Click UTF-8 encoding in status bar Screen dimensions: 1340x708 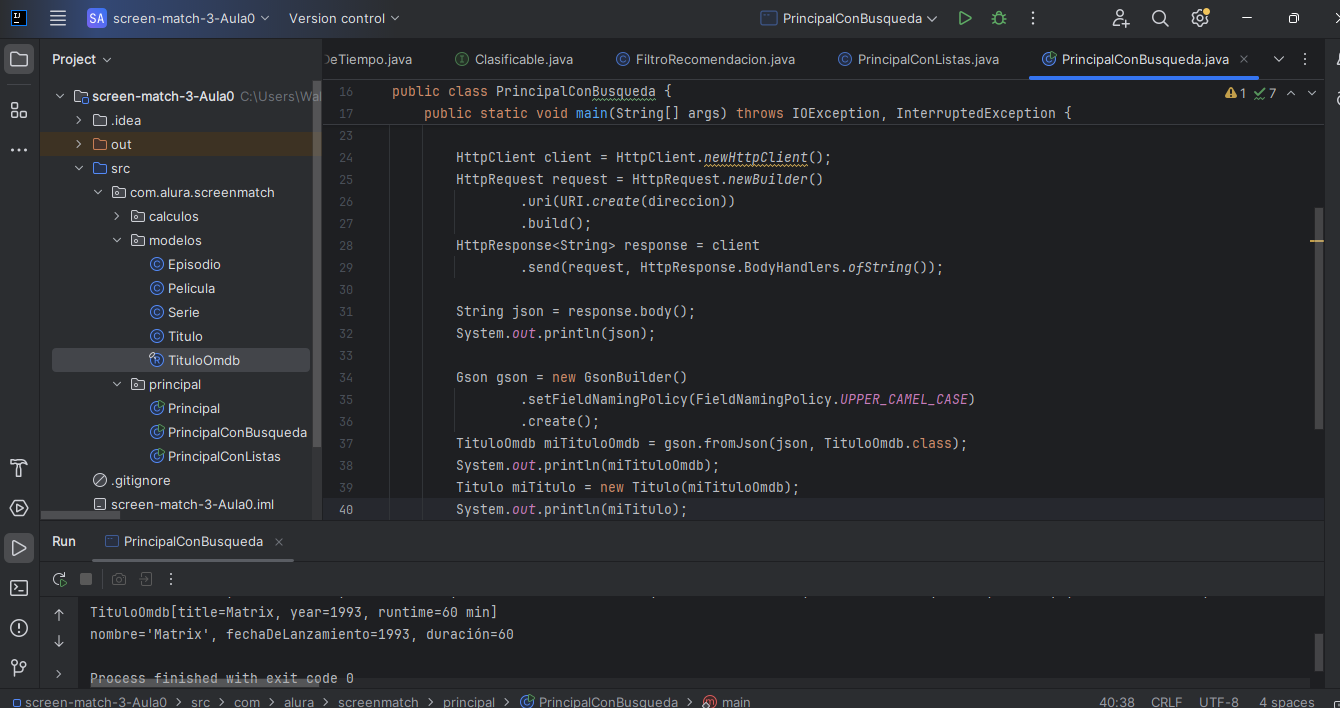1219,702
